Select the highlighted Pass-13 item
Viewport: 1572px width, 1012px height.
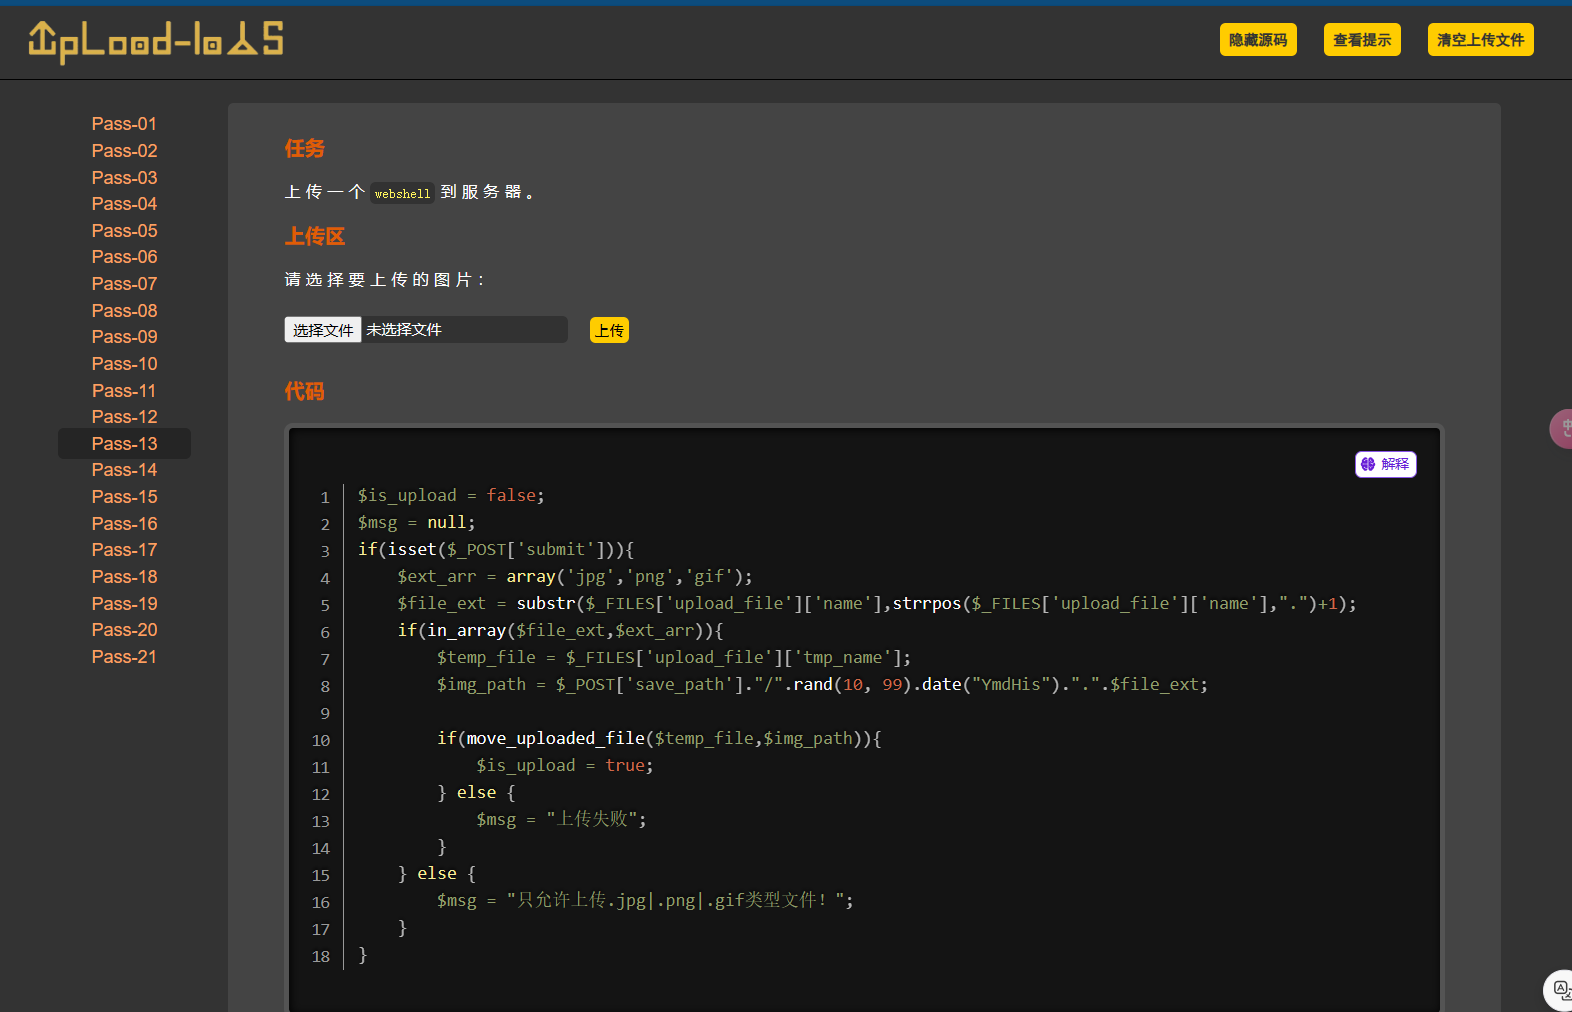[124, 444]
